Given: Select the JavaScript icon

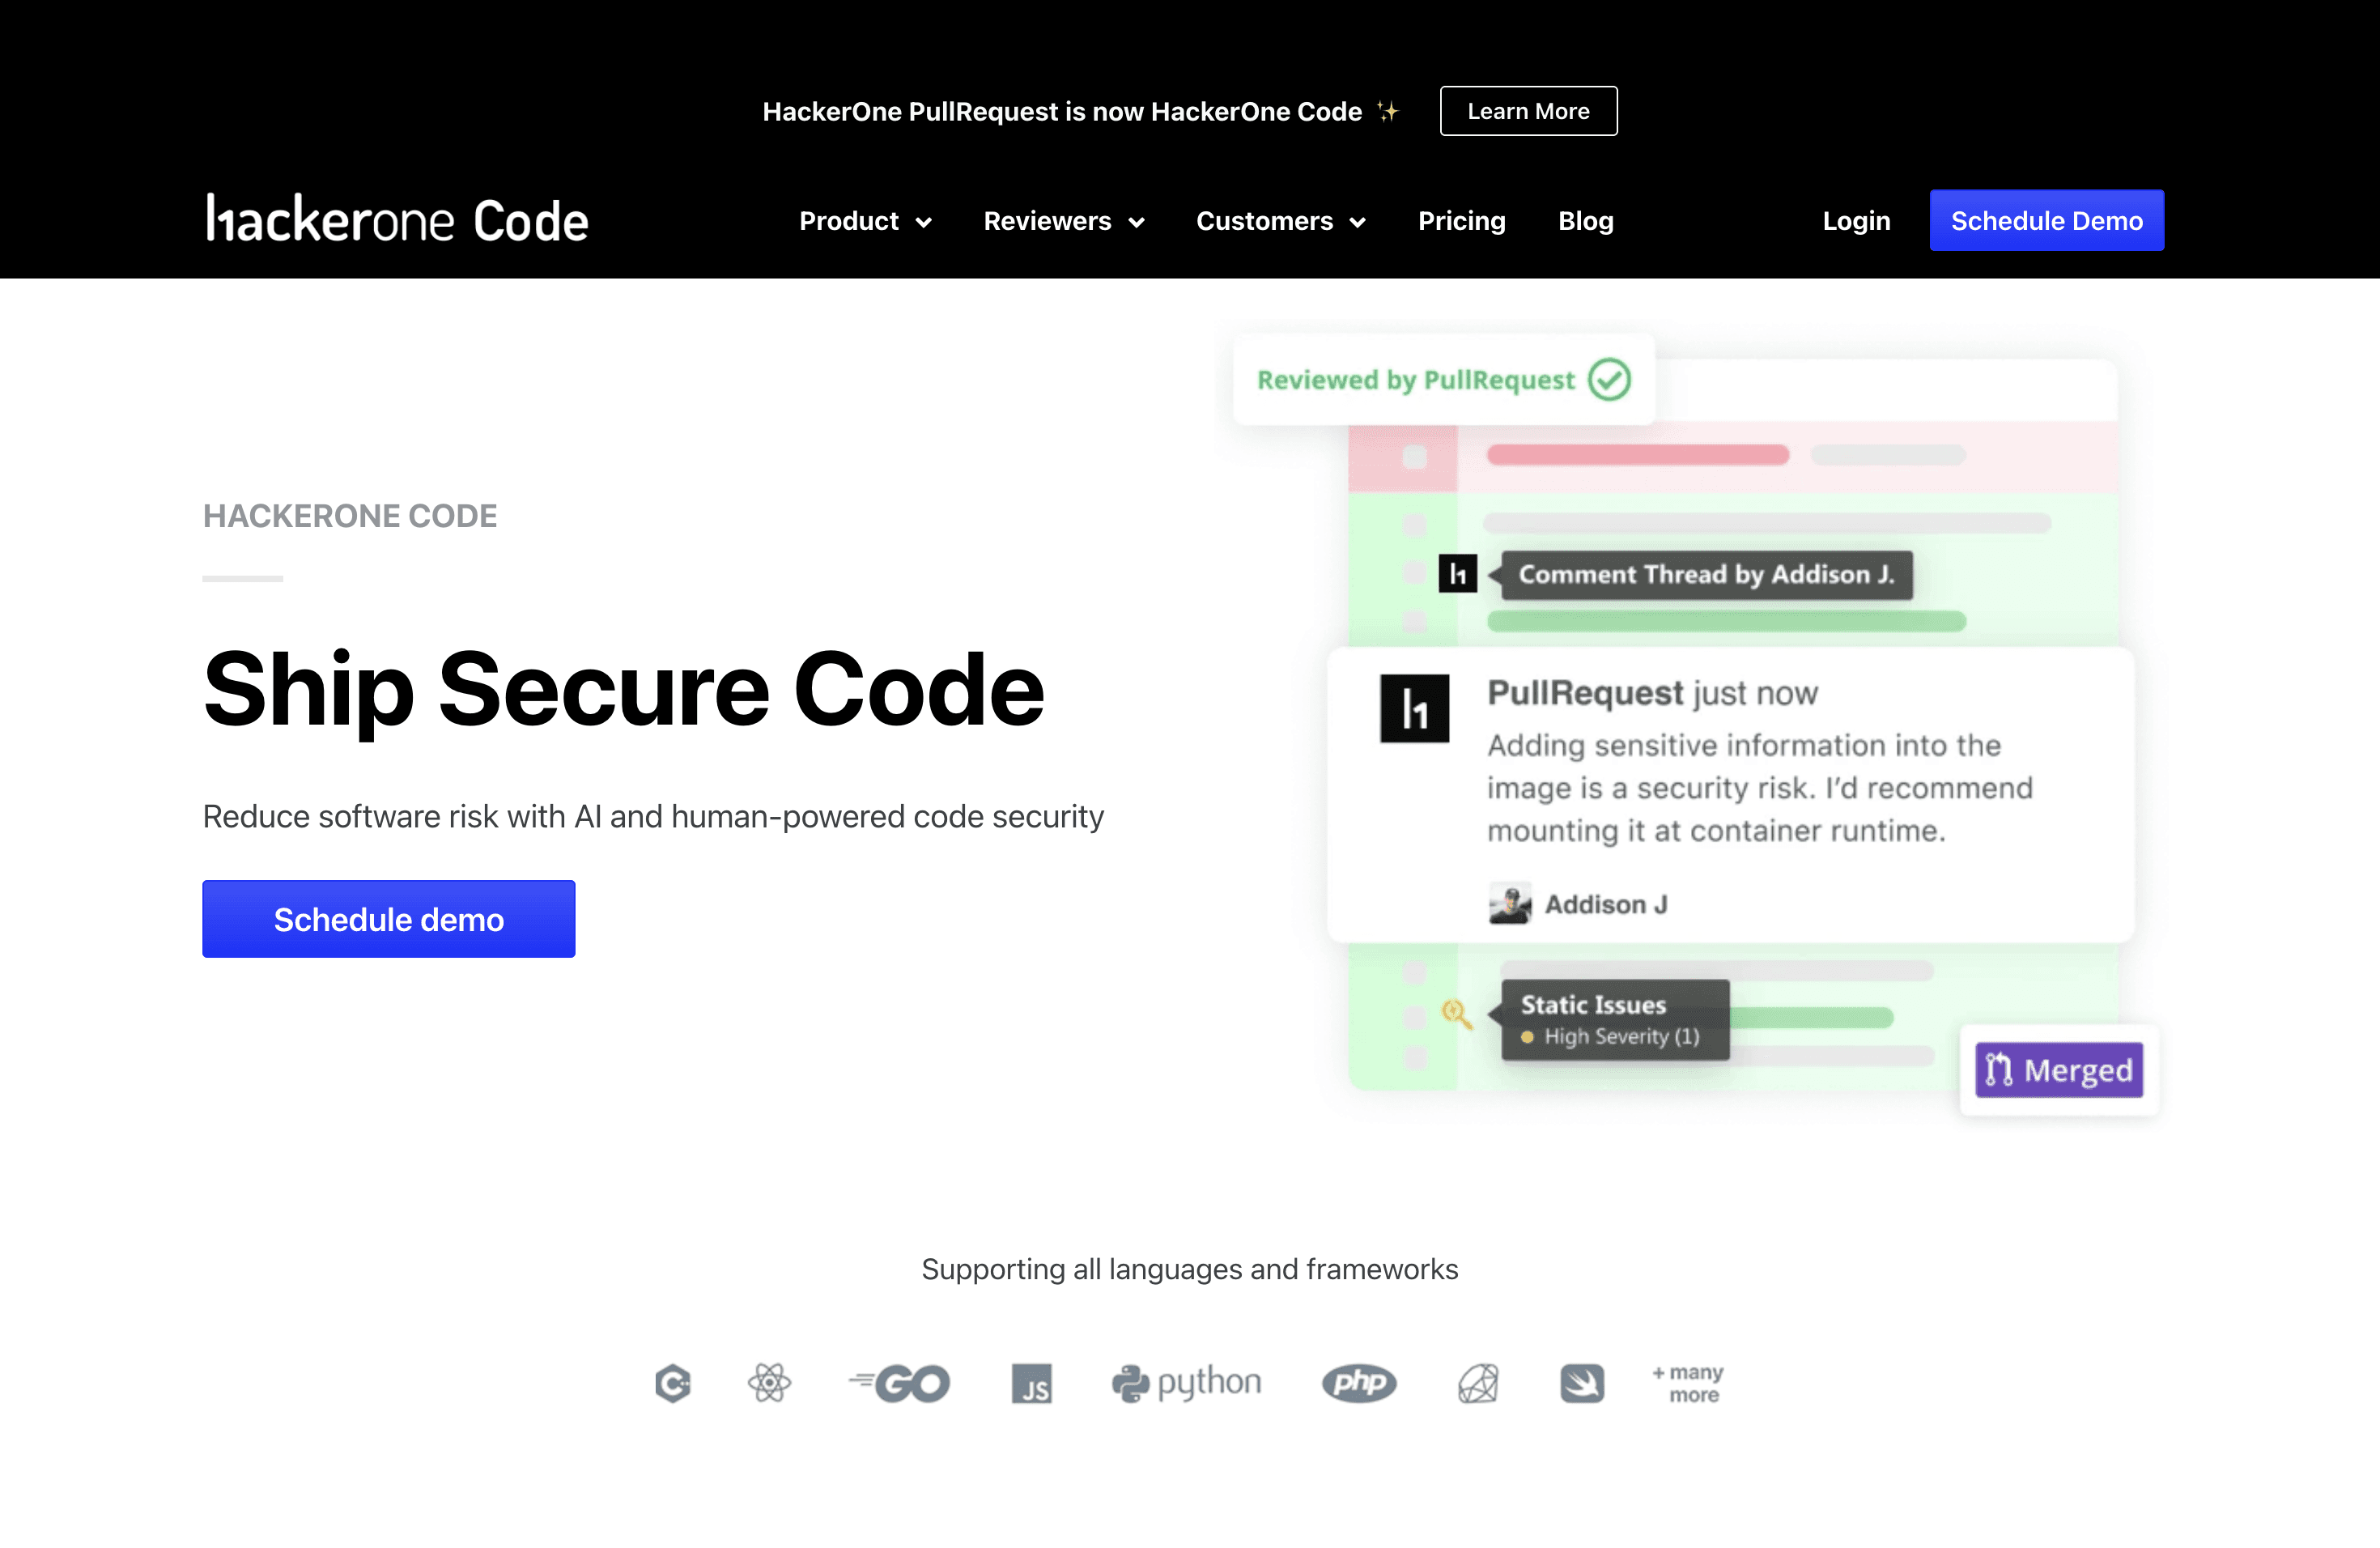Looking at the screenshot, I should pos(1034,1384).
